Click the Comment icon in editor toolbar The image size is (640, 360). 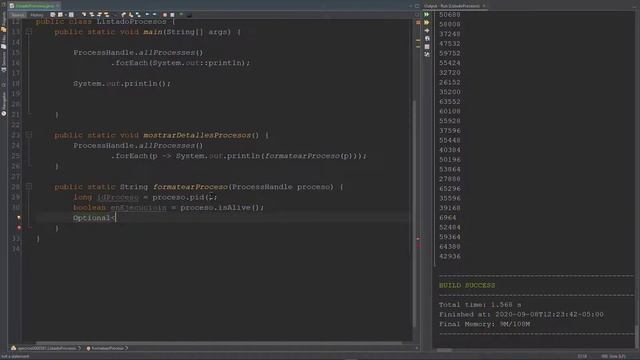tap(181, 14)
